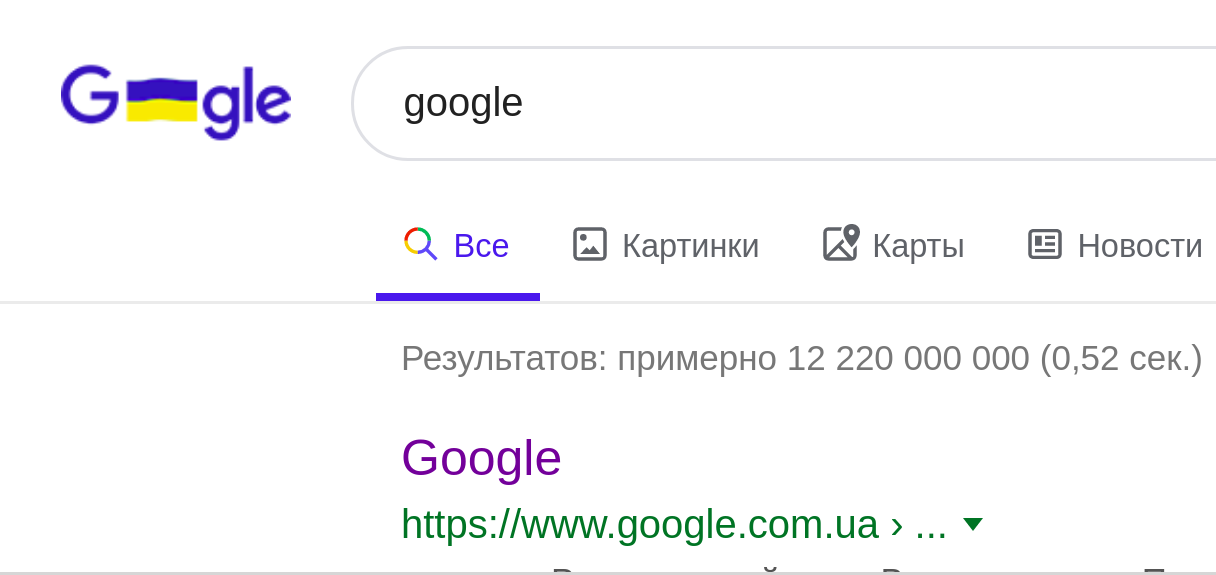Click the results count '12 220 000 000'

pos(907,358)
